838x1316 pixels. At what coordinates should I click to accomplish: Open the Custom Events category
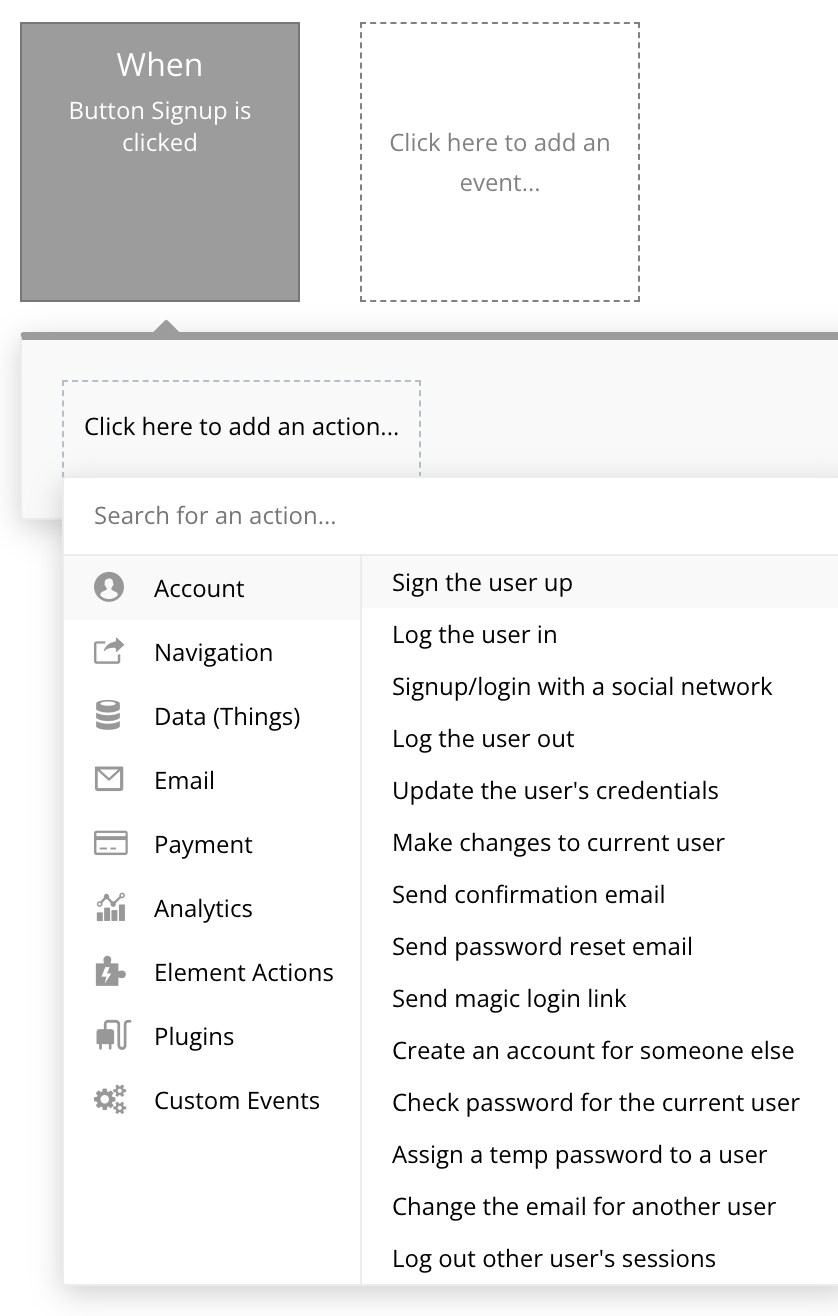[212, 1100]
